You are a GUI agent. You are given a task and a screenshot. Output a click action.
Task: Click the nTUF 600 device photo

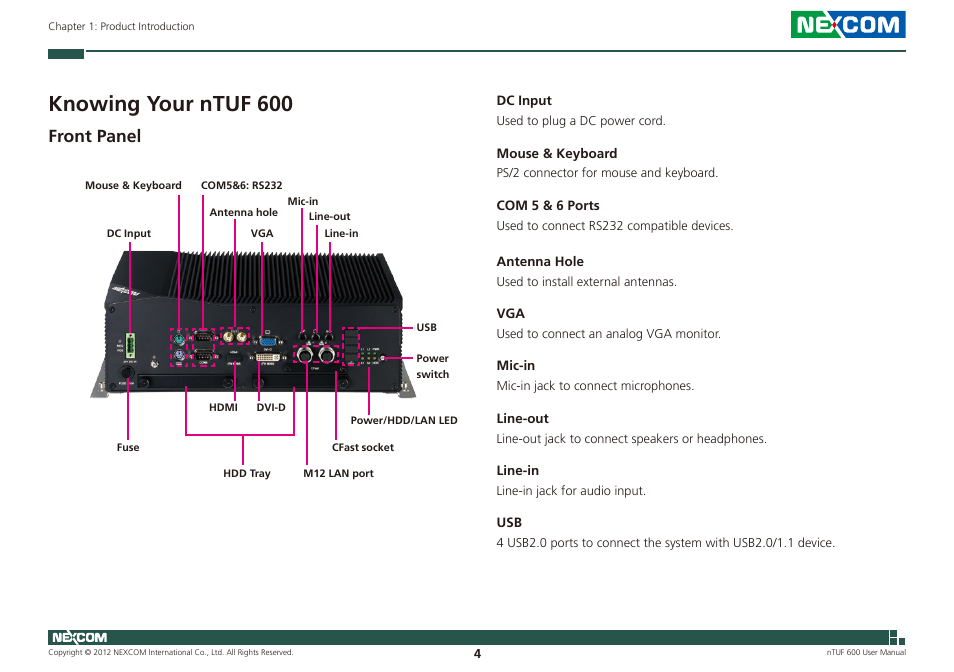pos(253,325)
